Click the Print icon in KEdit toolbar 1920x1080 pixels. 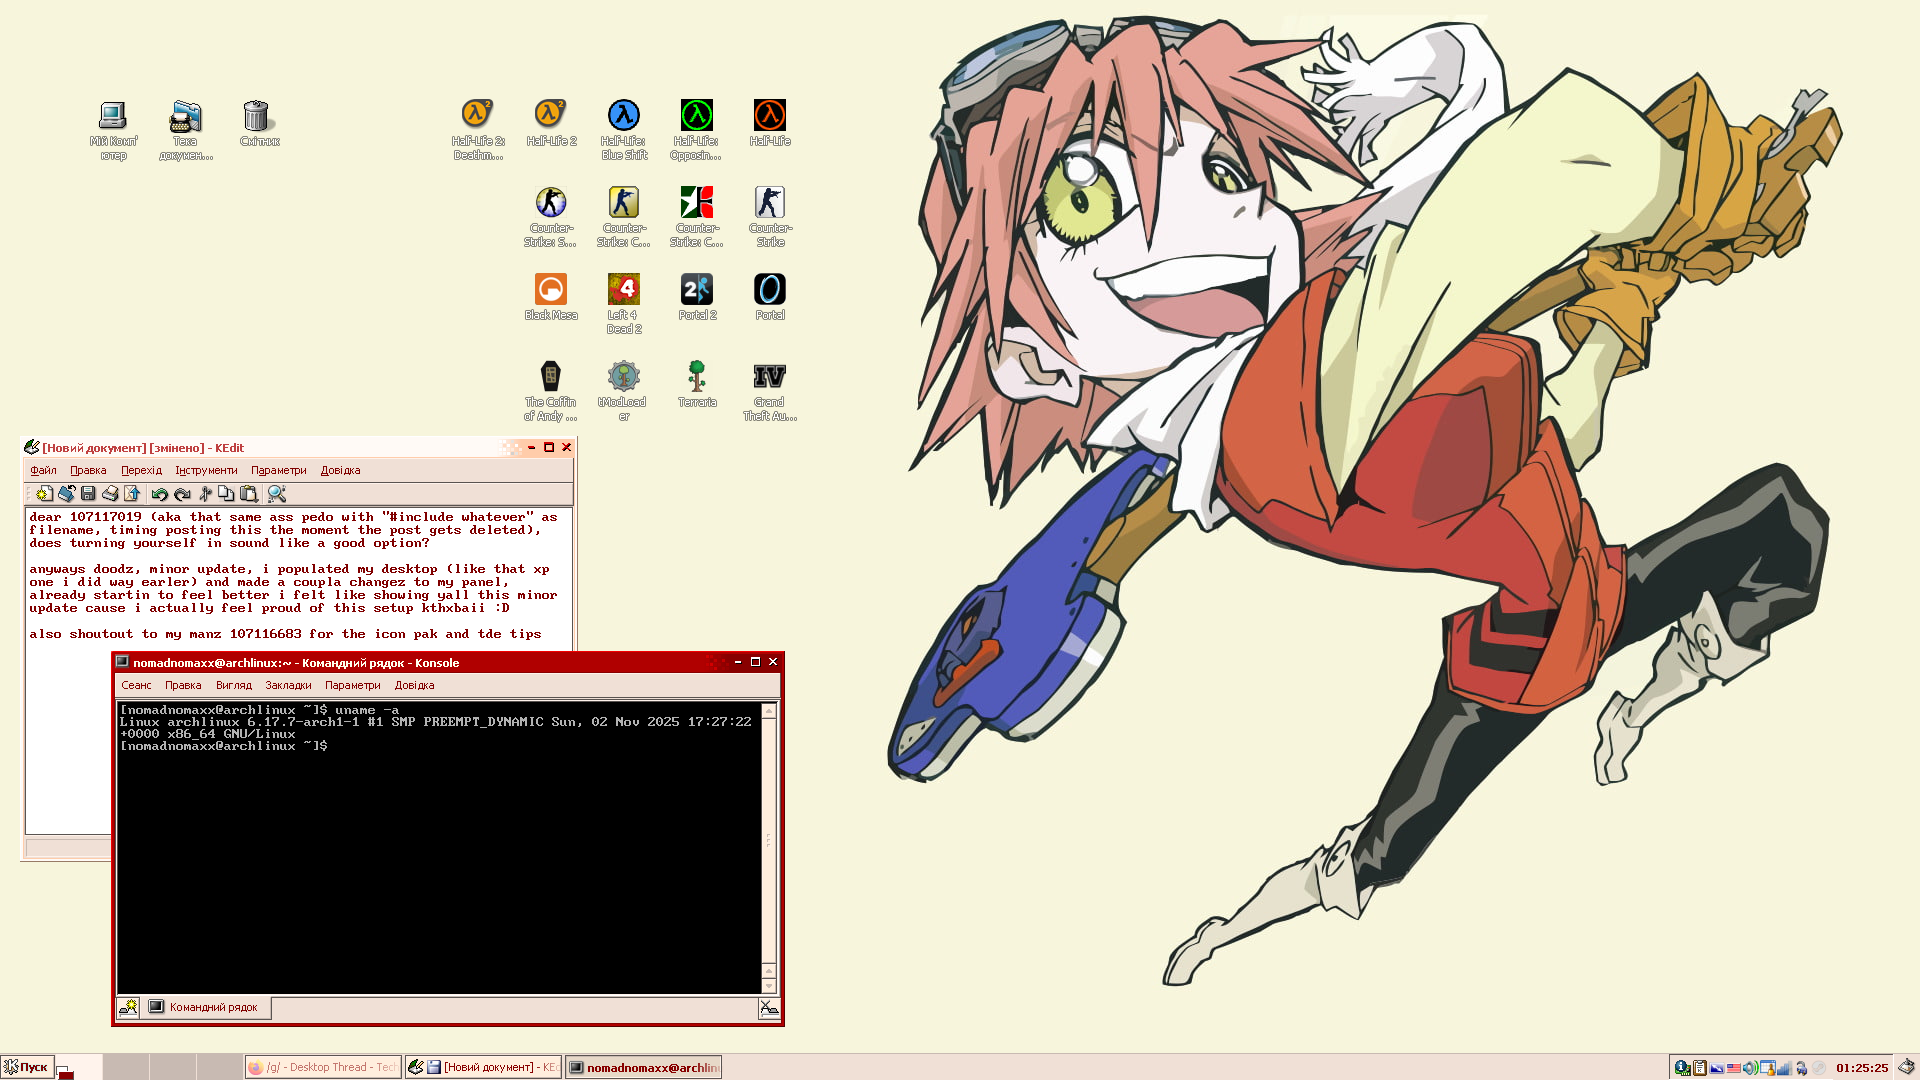pyautogui.click(x=110, y=494)
